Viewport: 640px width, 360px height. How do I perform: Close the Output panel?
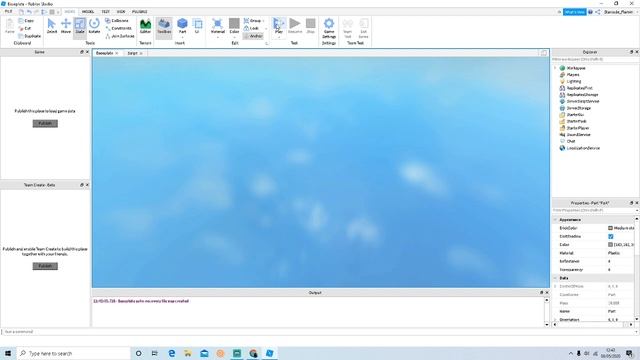[x=547, y=293]
